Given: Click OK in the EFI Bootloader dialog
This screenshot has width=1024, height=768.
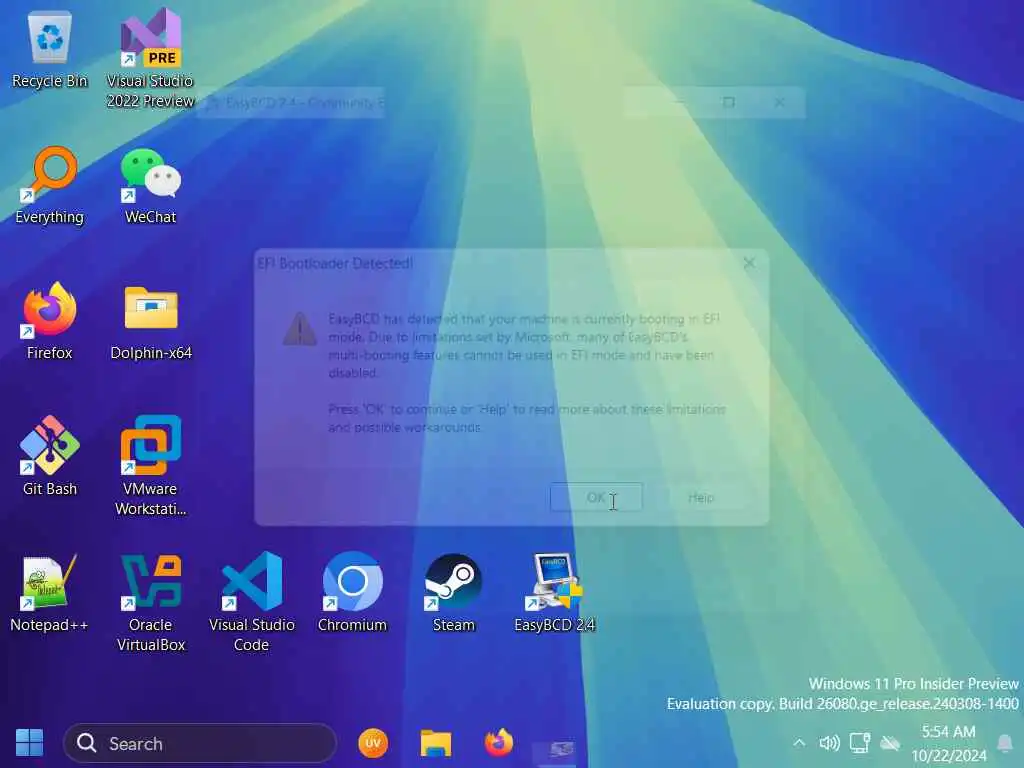Looking at the screenshot, I should 596,498.
